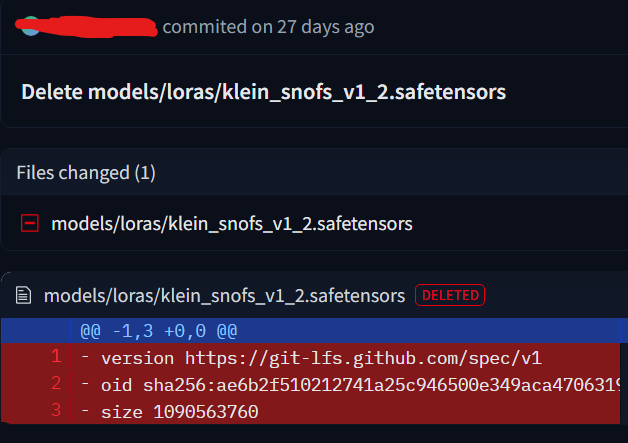Click the minus sign on size line

click(x=85, y=411)
